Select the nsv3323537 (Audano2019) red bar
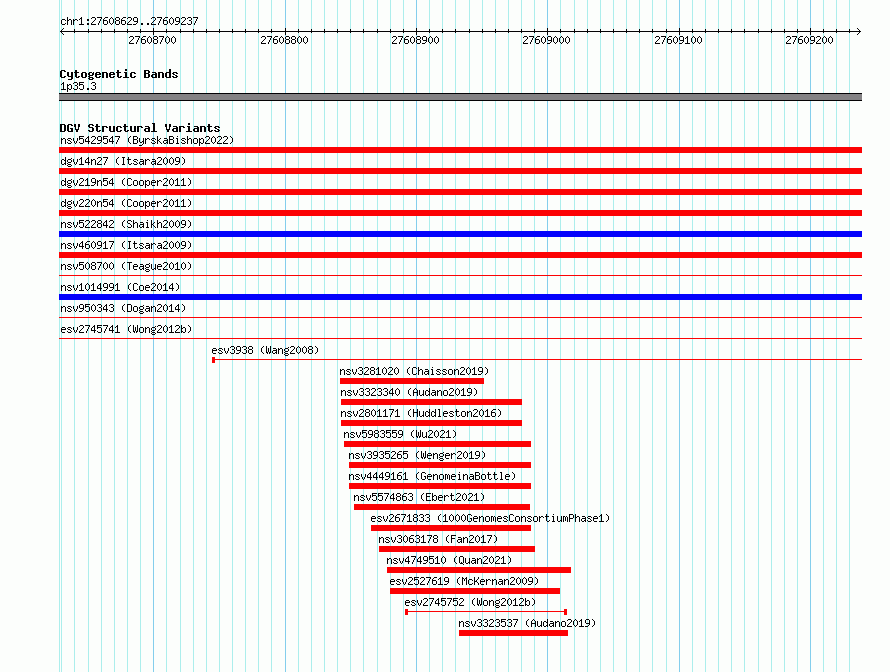This screenshot has width=890, height=672. tap(513, 633)
